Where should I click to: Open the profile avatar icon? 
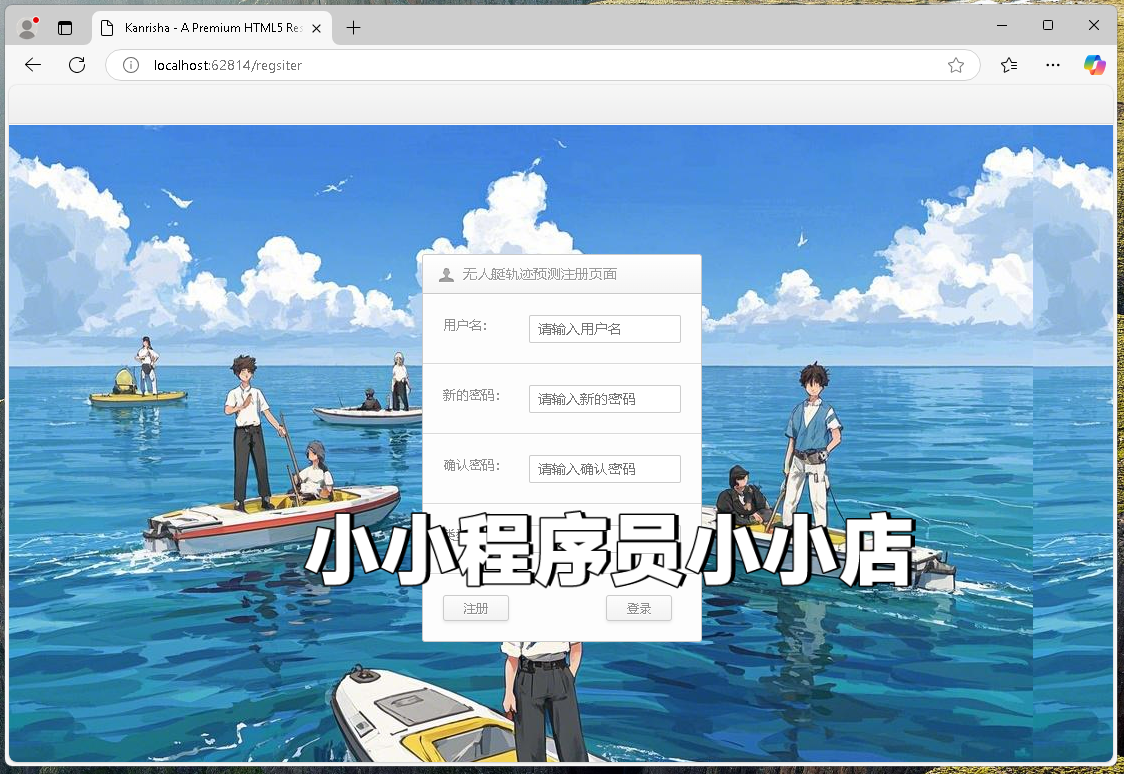(x=28, y=28)
